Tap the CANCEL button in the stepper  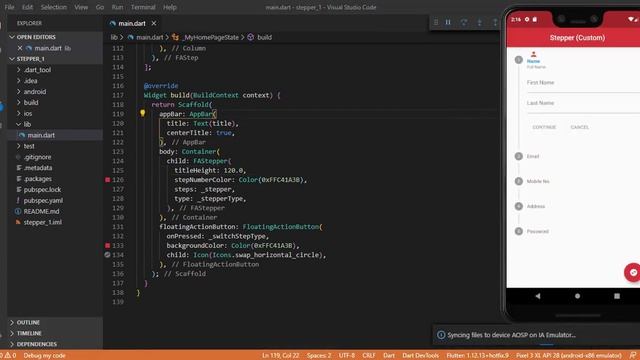(x=580, y=127)
